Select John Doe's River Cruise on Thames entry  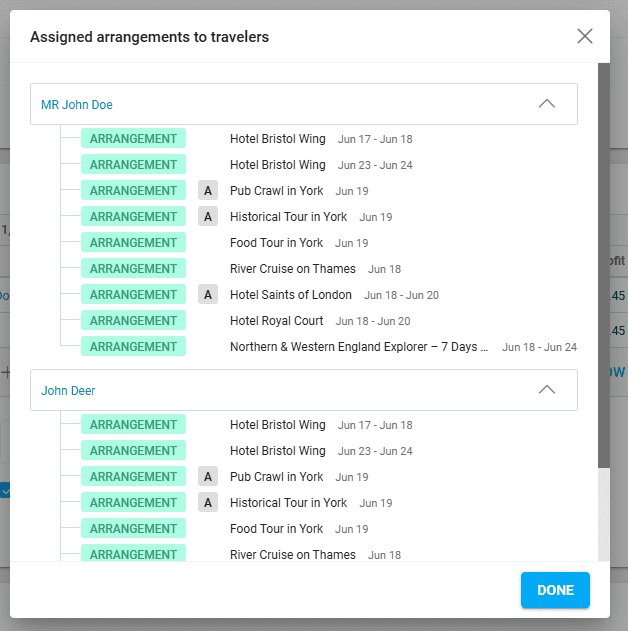(293, 269)
